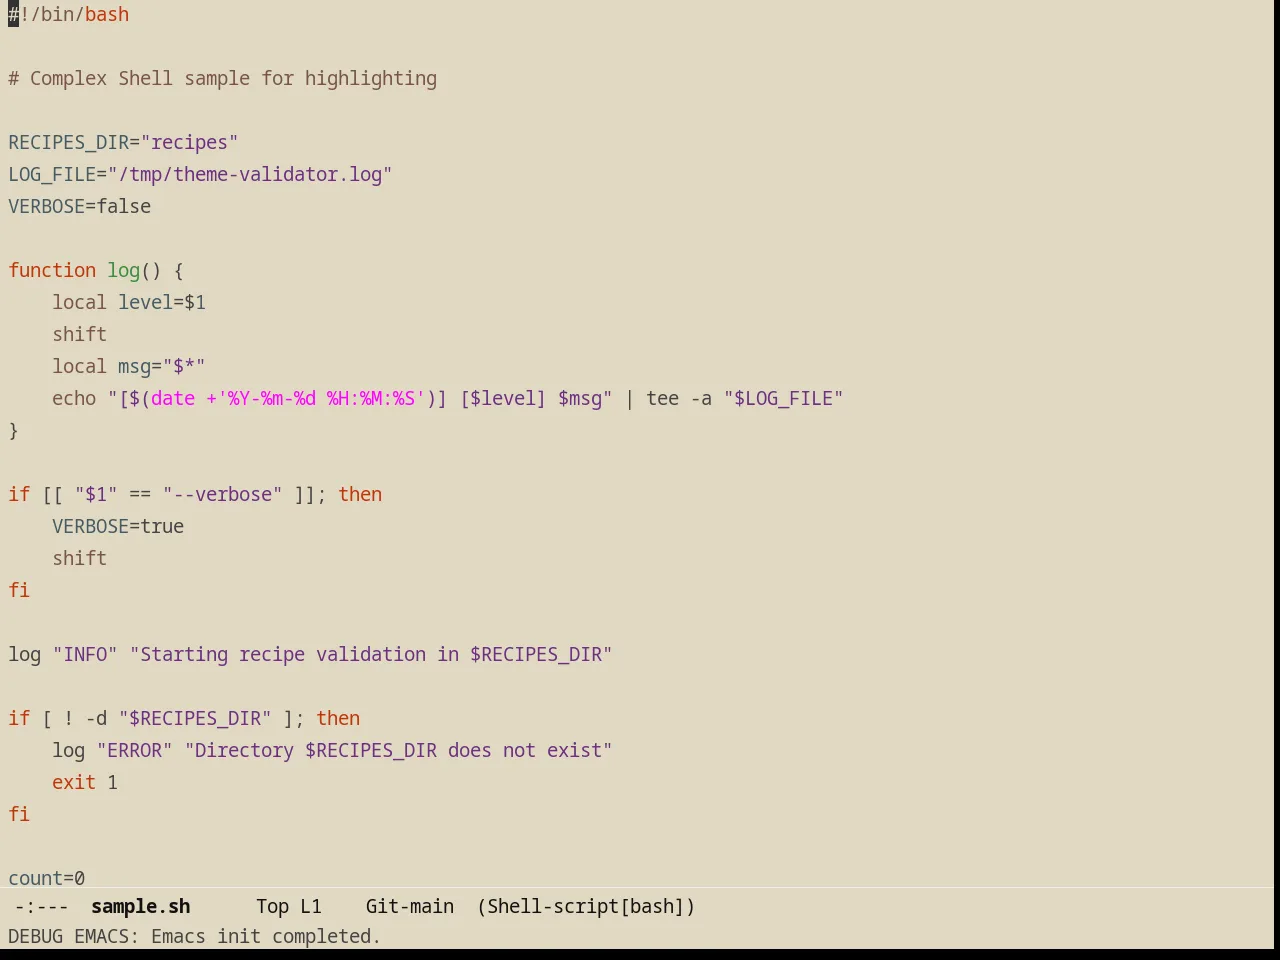Click the '-d' test flag

(96, 718)
